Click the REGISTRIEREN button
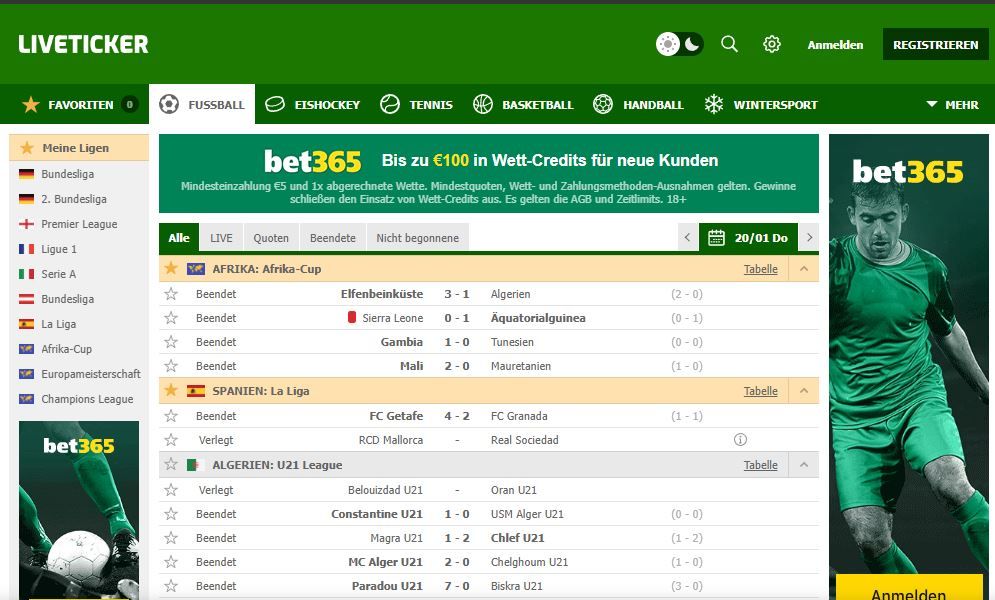 pyautogui.click(x=935, y=44)
